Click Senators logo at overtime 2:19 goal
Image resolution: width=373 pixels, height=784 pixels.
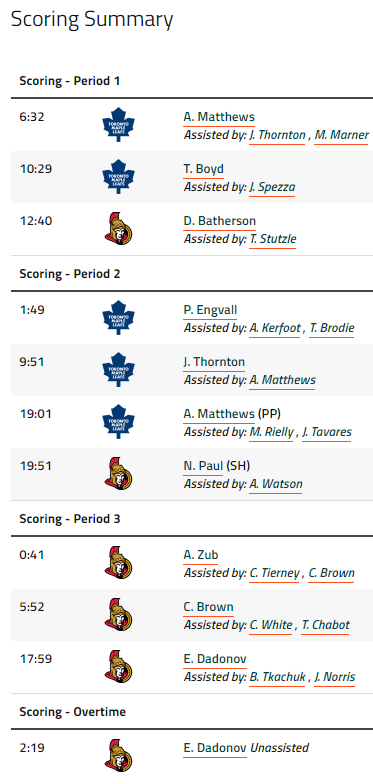pos(118,756)
